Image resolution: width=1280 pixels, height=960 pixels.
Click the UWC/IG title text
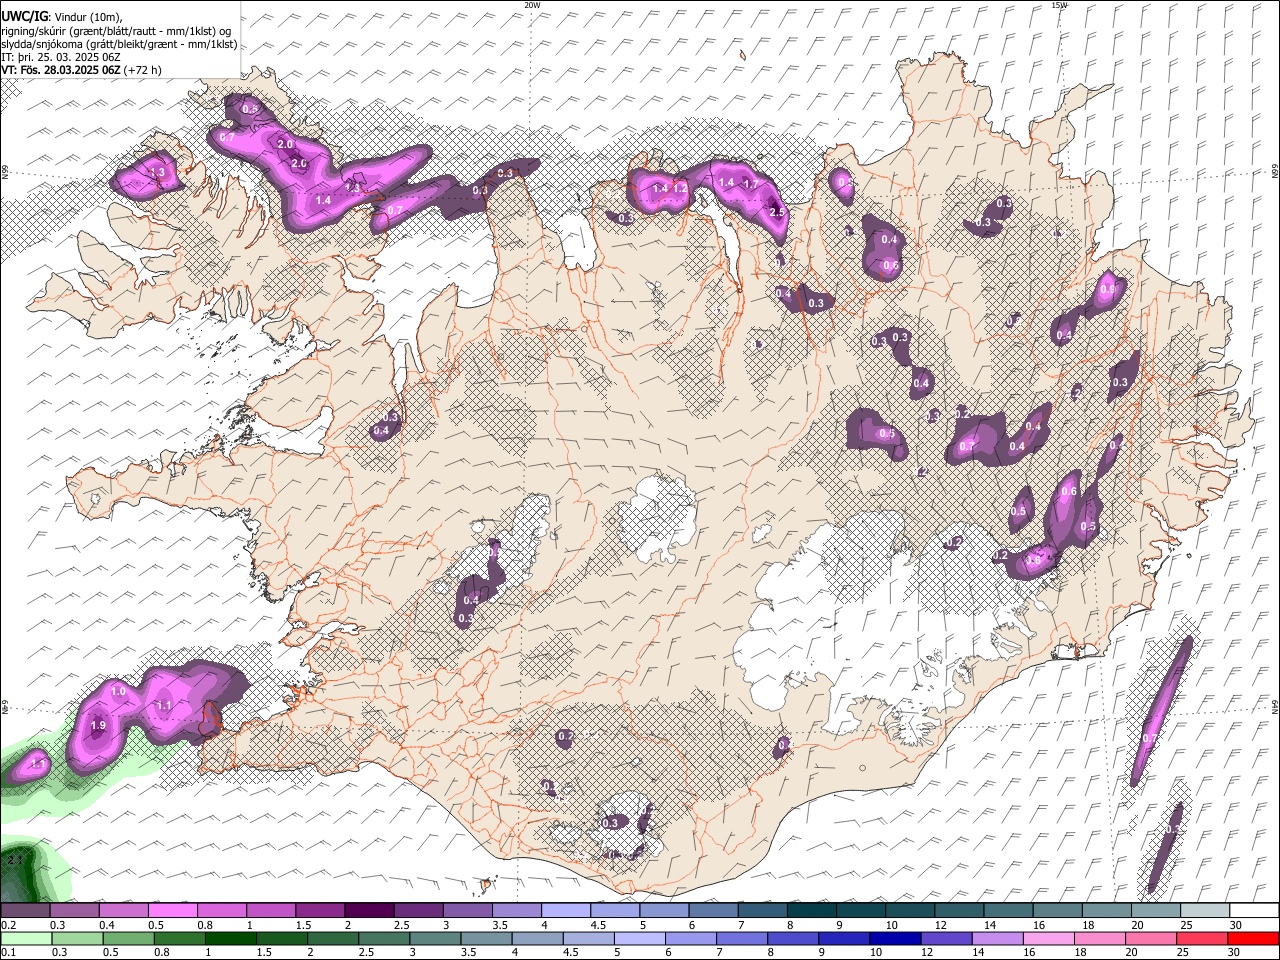coord(24,17)
